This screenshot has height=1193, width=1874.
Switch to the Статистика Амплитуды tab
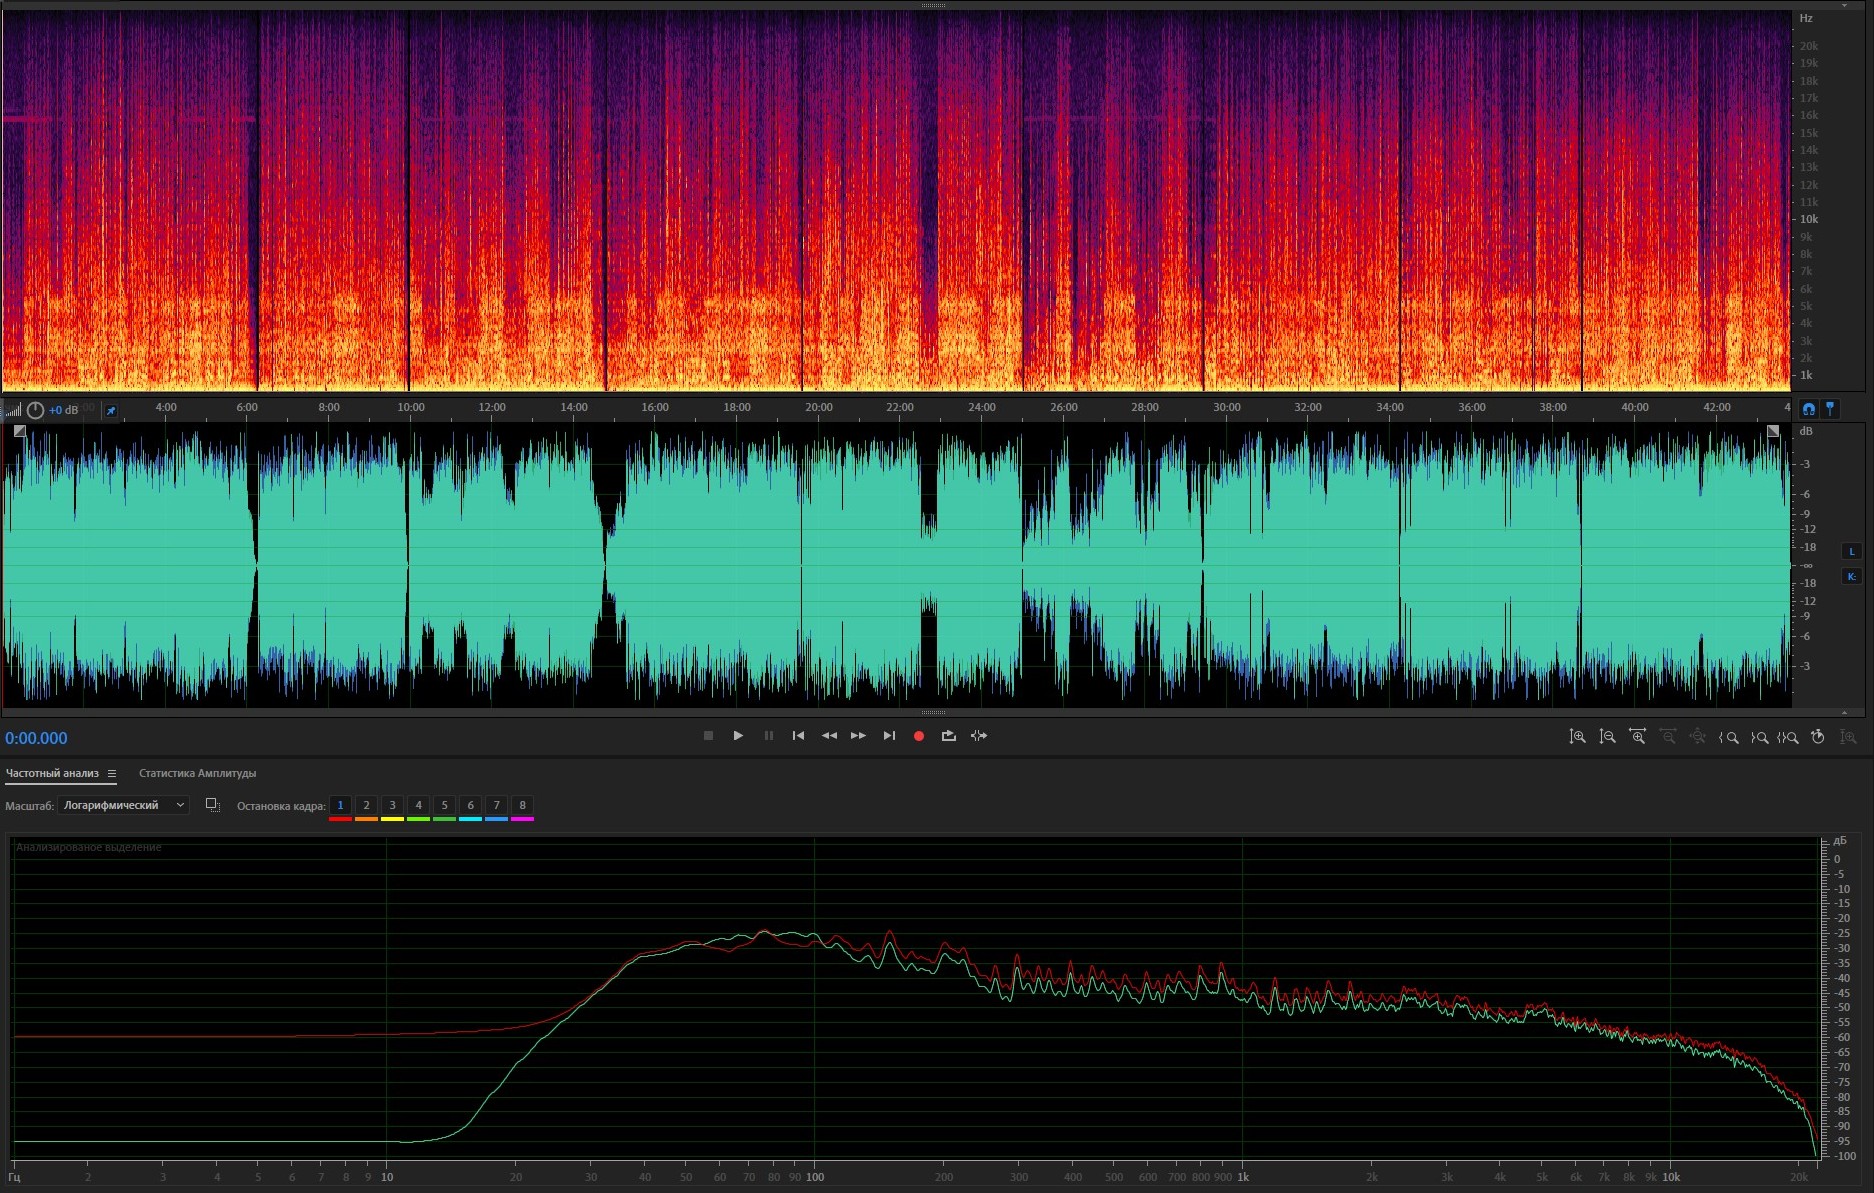[197, 774]
